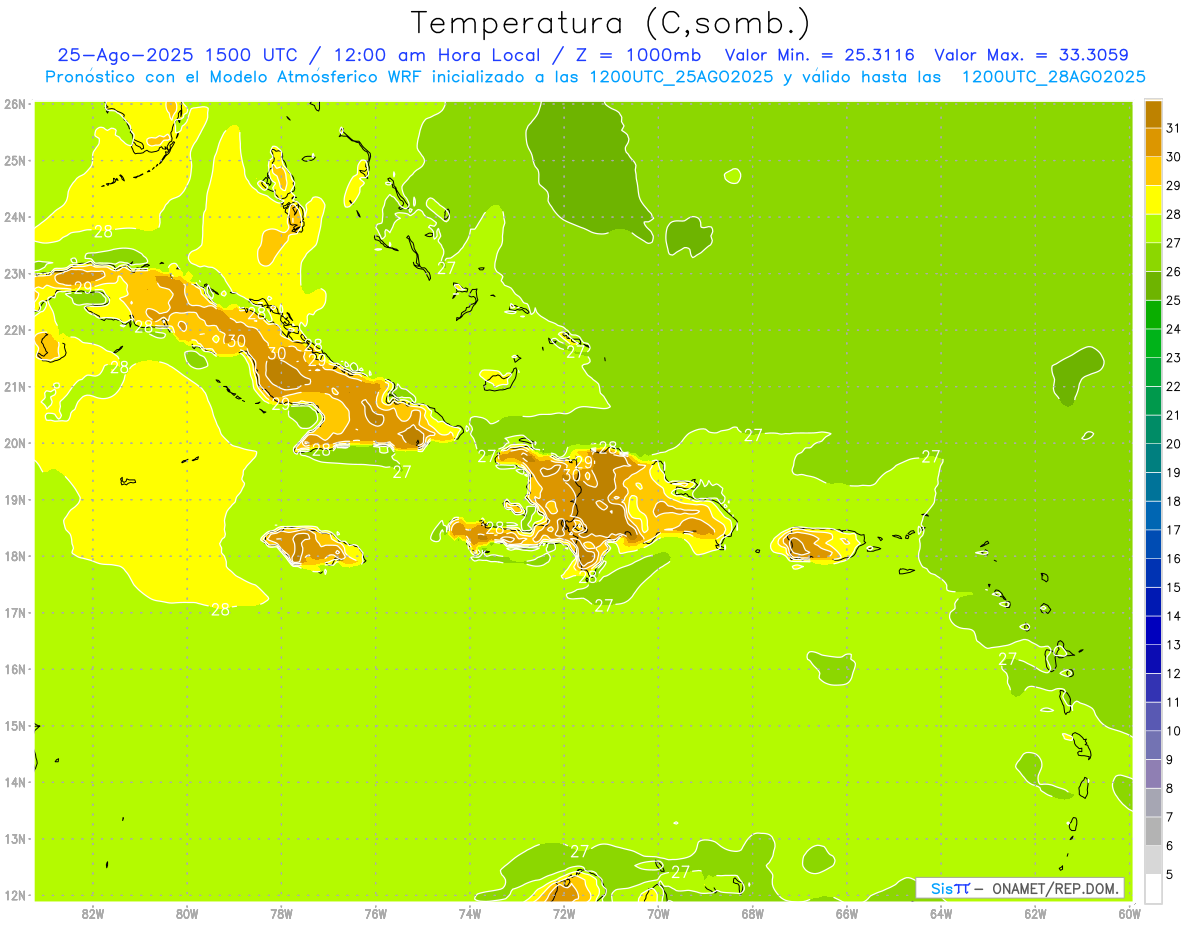Click the title "Temperatura (C,somb.)"
This screenshot has height=927, width=1200.
(x=610, y=22)
